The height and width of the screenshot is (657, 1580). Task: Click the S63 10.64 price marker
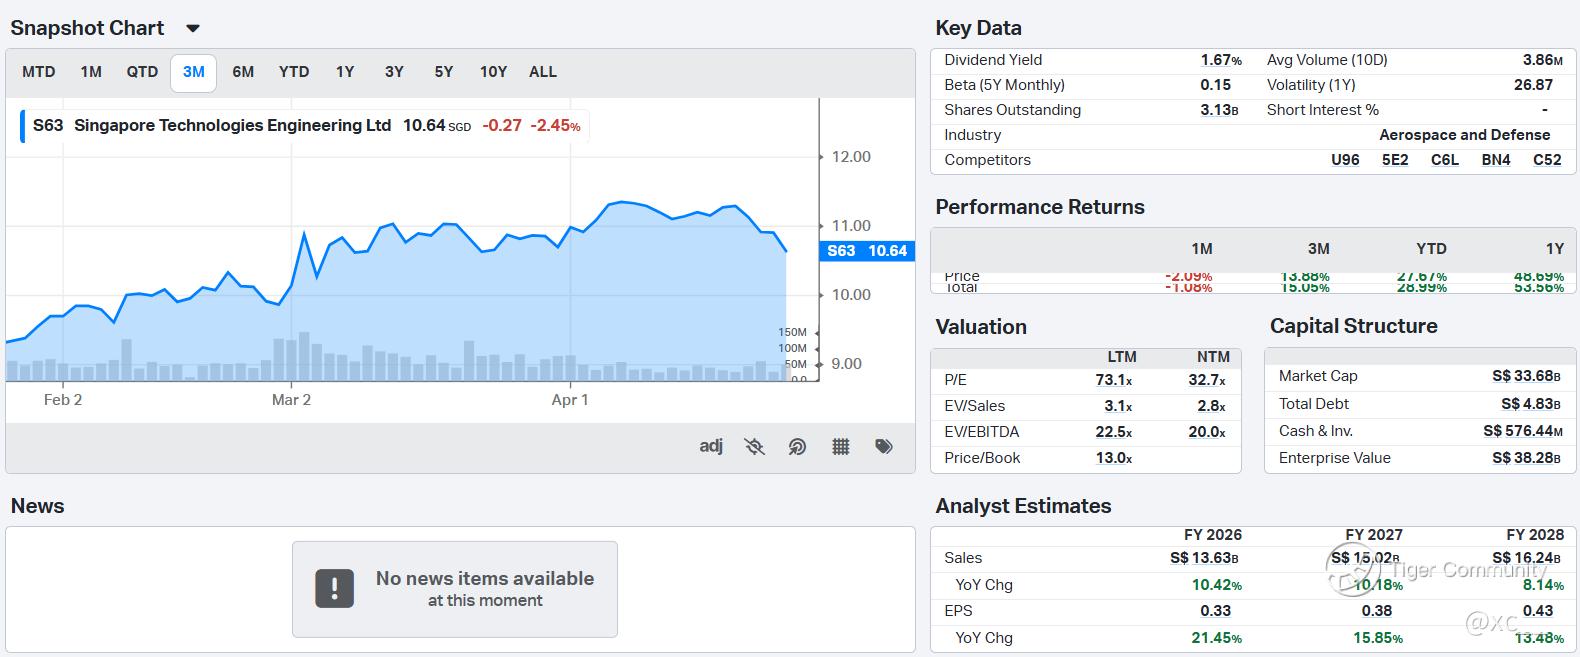tap(867, 251)
